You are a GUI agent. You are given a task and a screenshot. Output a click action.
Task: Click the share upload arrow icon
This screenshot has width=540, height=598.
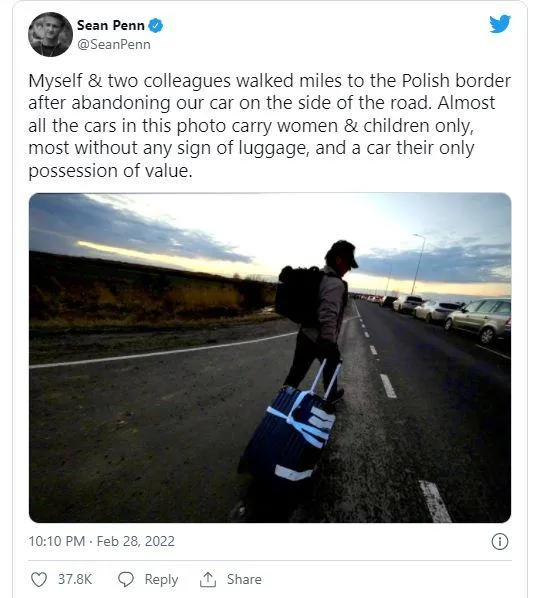click(x=208, y=579)
